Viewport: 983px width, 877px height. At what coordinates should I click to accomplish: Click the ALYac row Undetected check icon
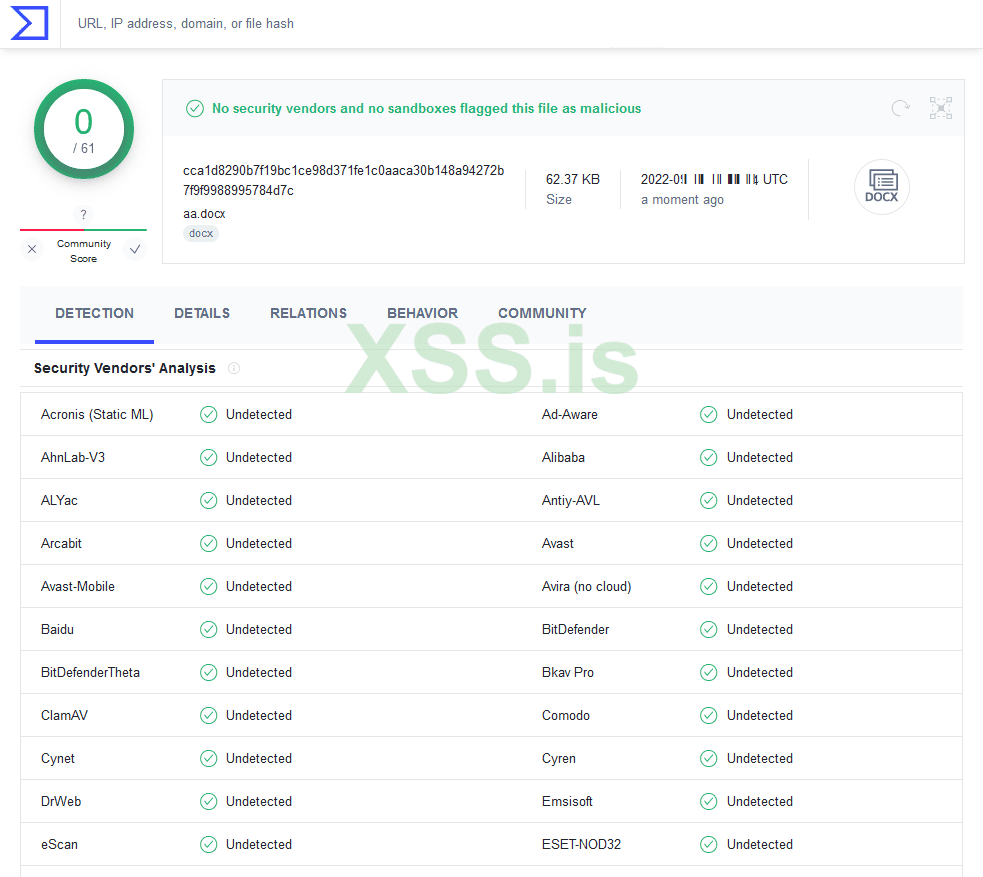click(209, 500)
